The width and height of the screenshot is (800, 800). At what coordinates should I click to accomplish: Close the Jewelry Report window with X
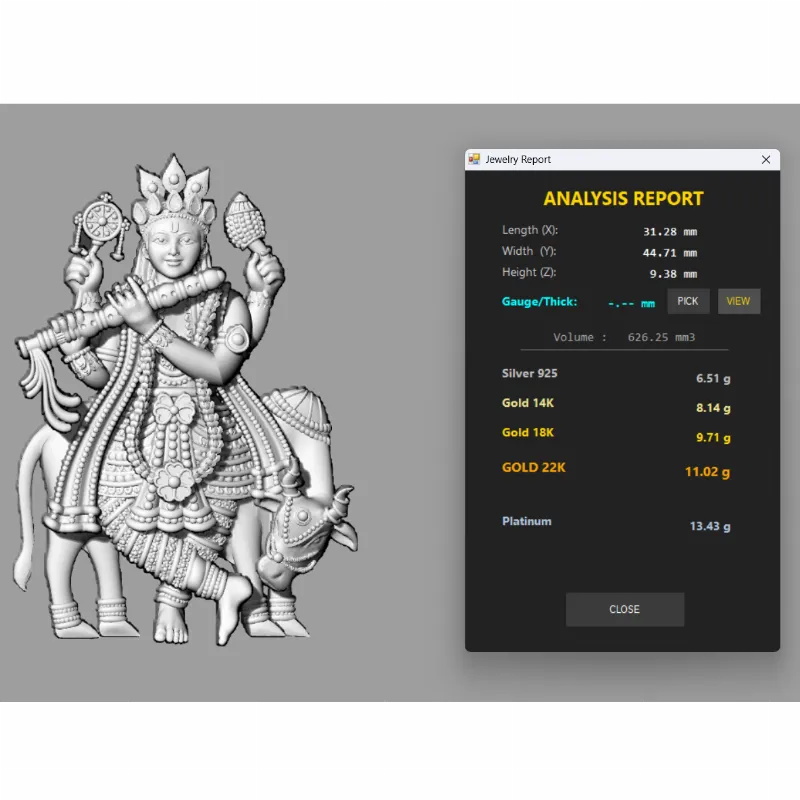[x=766, y=160]
